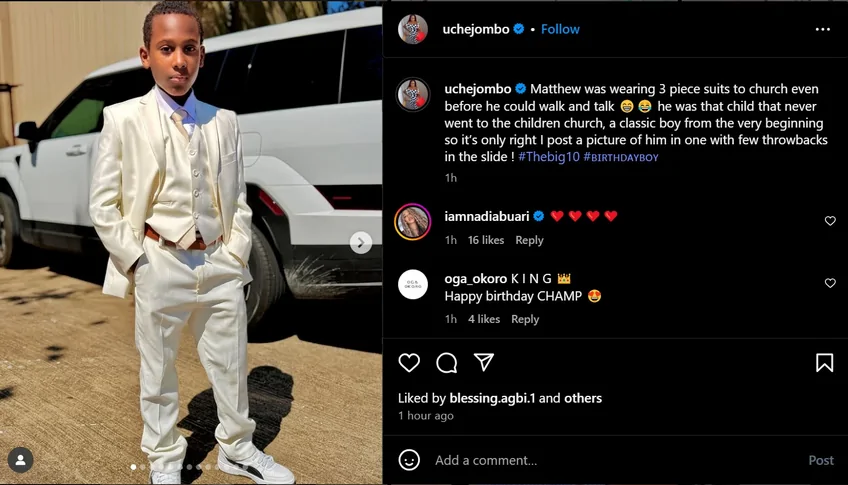The width and height of the screenshot is (848, 485).
Task: Follow the uchejombo account
Action: (560, 29)
